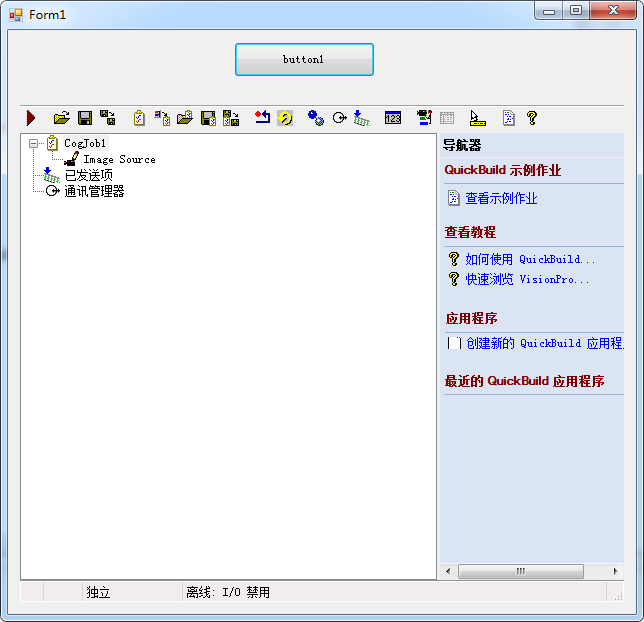Screen dimensions: 644x622
Task: Select the Image Source tree item
Action: pos(120,159)
